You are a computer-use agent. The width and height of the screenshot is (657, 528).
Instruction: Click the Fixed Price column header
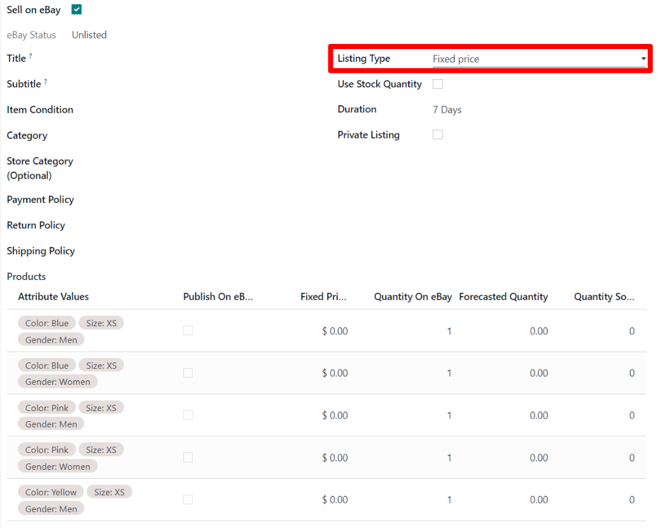323,297
